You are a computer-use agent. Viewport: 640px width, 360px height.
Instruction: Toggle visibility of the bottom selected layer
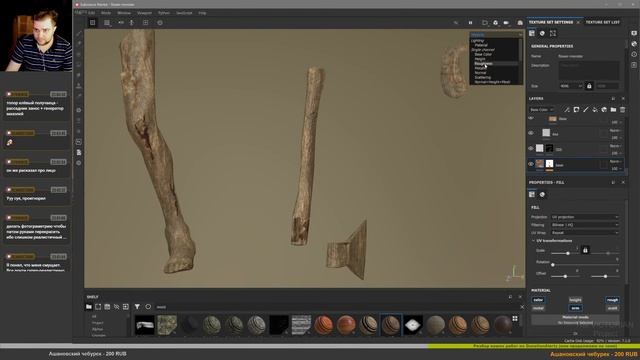click(531, 164)
